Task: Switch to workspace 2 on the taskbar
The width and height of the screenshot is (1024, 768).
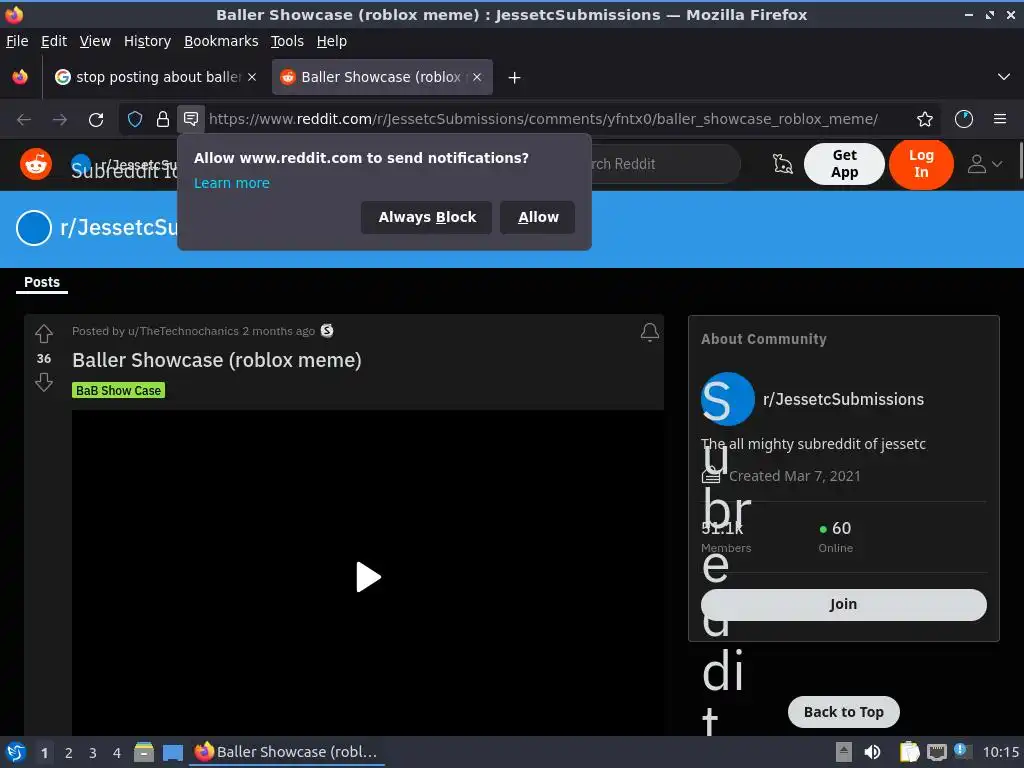Action: pos(69,753)
